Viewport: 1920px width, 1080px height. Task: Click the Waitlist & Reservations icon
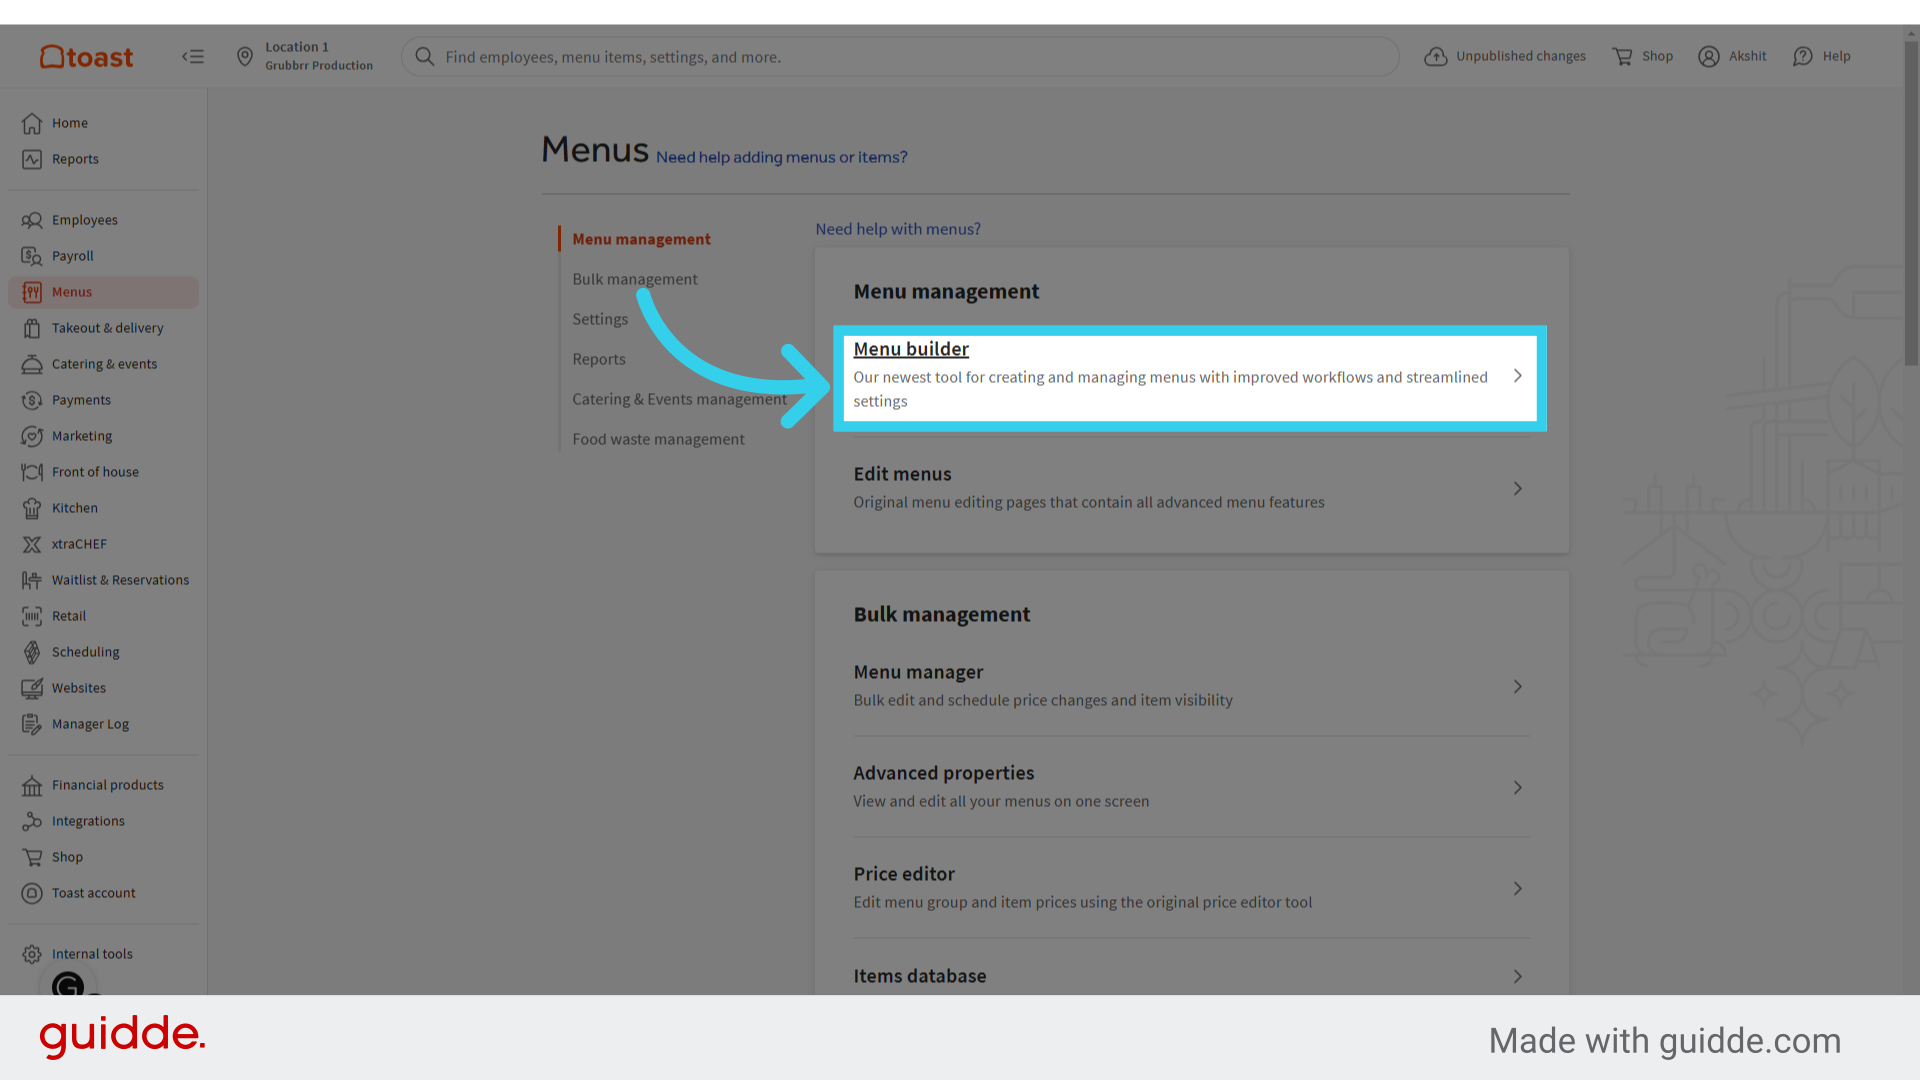(32, 580)
